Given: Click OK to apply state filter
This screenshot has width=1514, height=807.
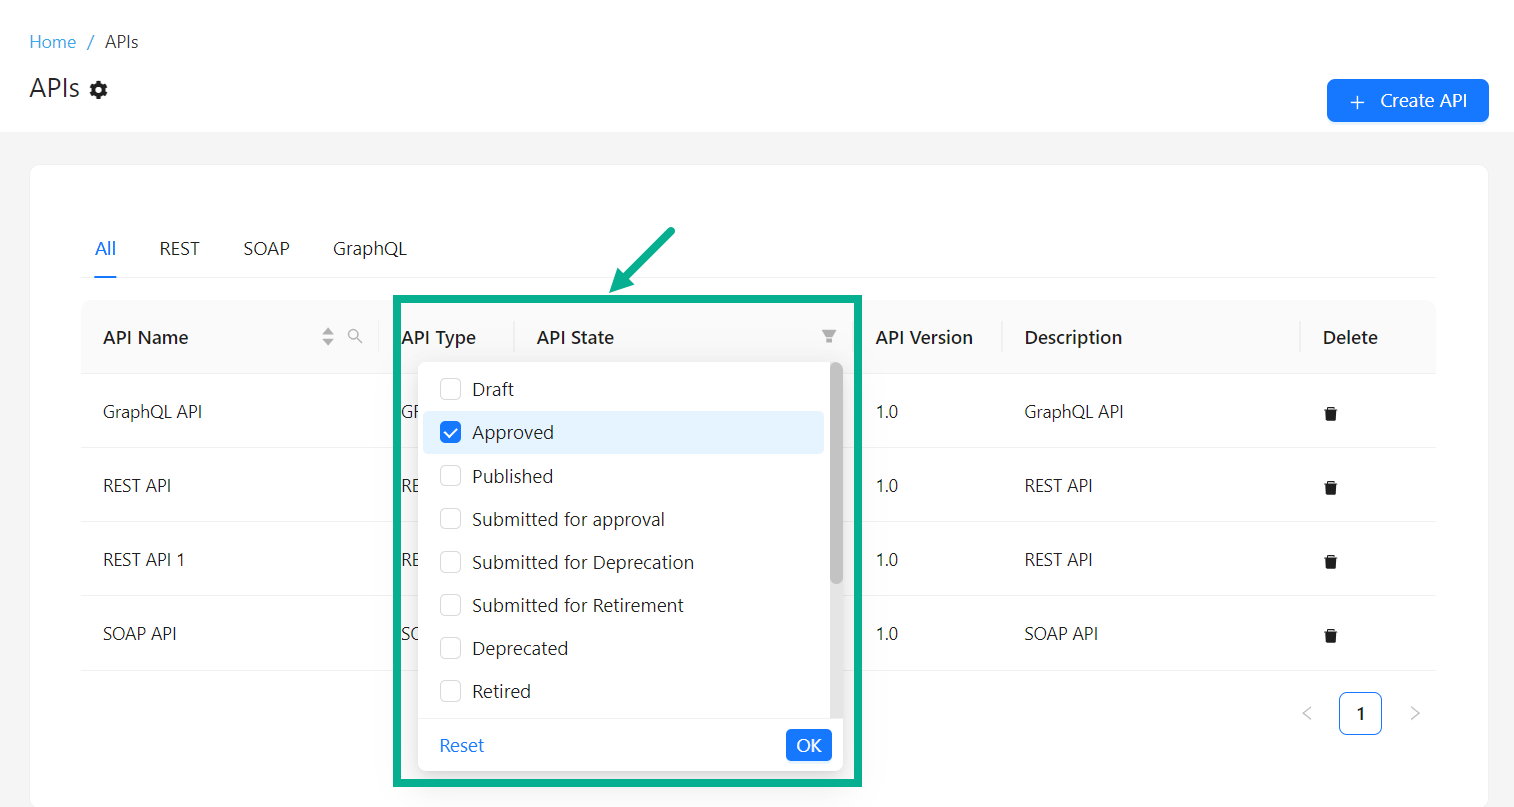Looking at the screenshot, I should (808, 745).
